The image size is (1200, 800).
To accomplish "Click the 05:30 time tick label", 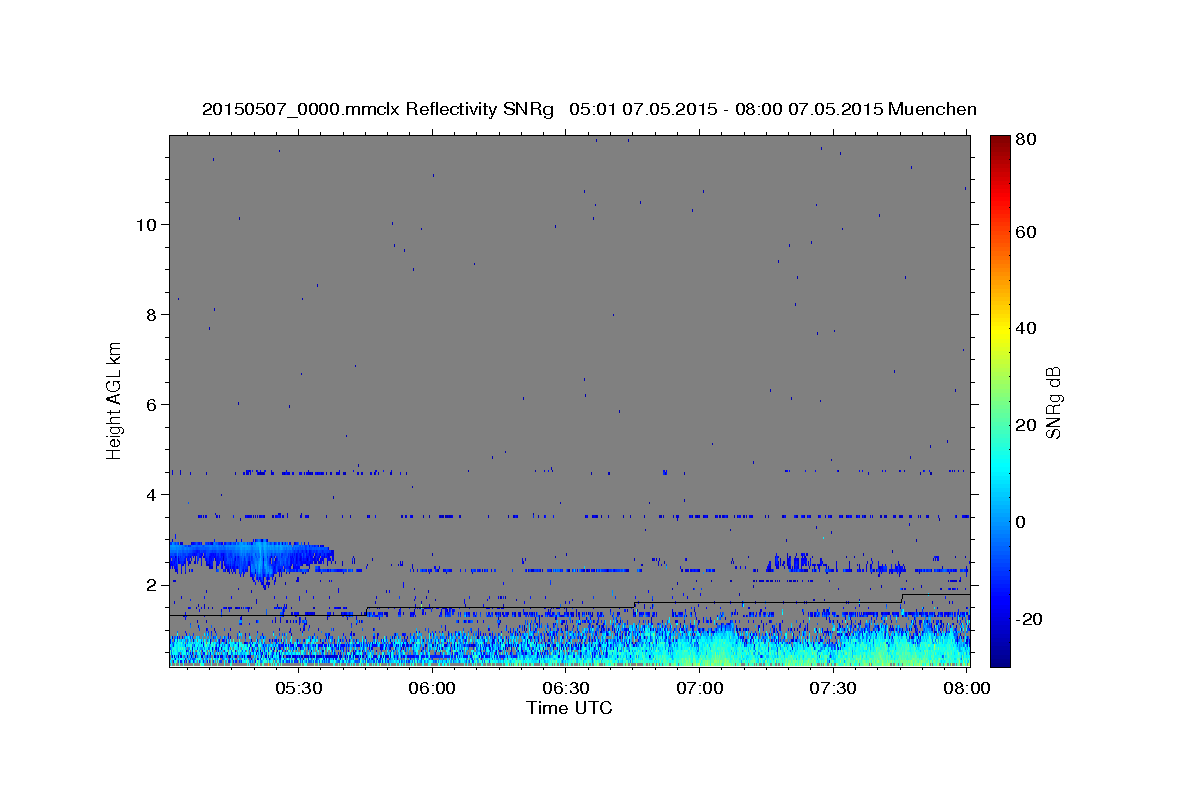I will tap(299, 688).
